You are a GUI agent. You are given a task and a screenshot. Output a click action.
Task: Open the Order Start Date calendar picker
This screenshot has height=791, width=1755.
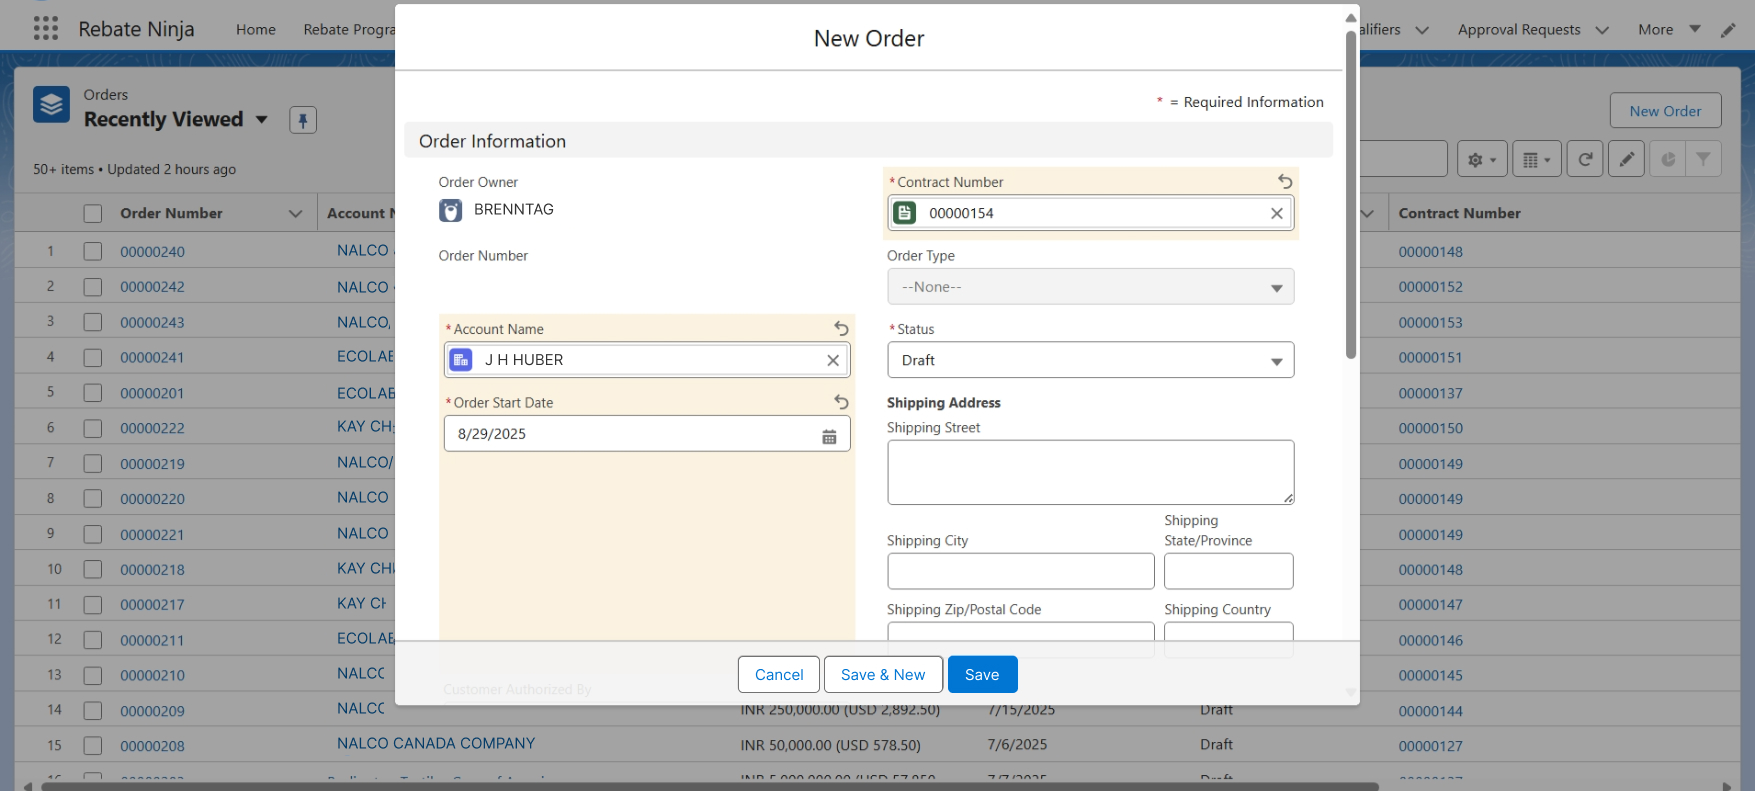point(829,435)
